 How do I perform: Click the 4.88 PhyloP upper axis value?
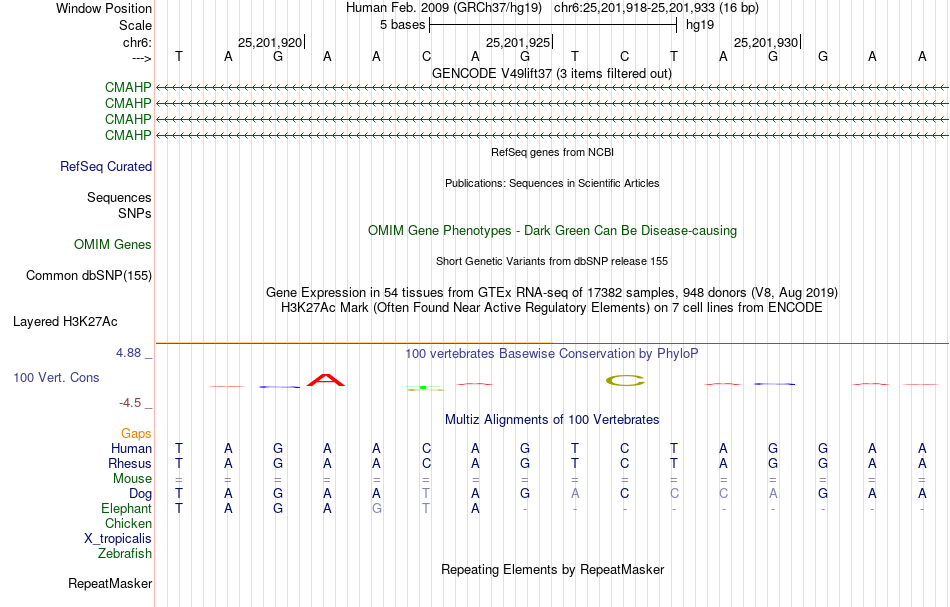(x=128, y=353)
